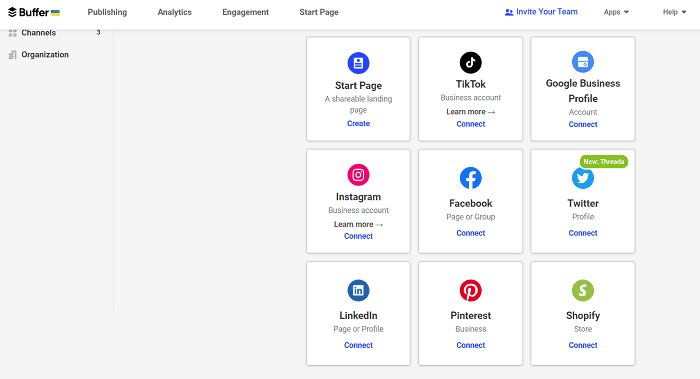
Task: Click the Organization building icon in sidebar
Action: (x=12, y=55)
